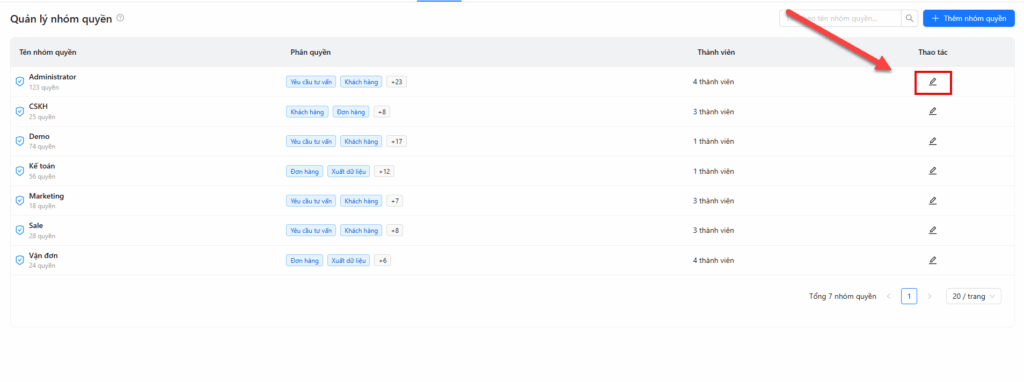The image size is (1024, 382).
Task: Click 1 thành viên in Kế toán row
Action: point(713,171)
